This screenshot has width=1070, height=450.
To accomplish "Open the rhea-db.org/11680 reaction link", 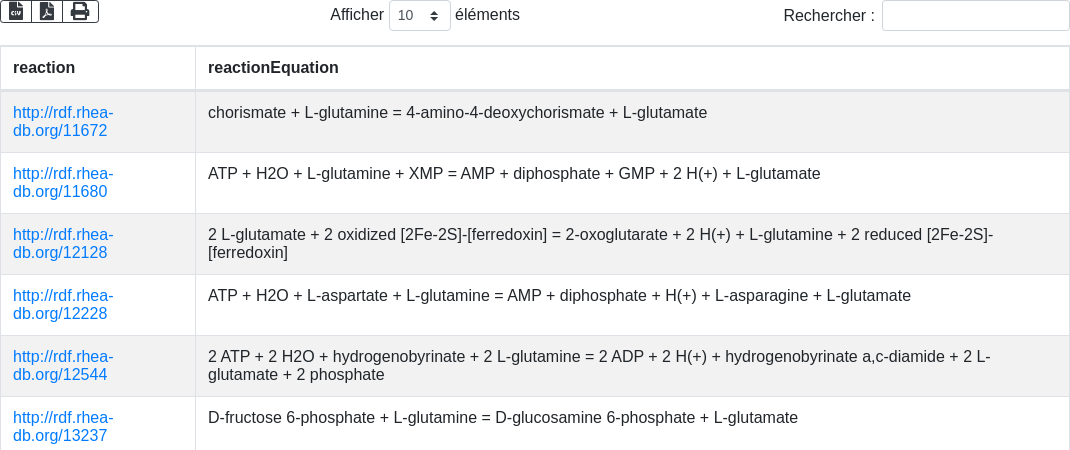I will [x=62, y=183].
